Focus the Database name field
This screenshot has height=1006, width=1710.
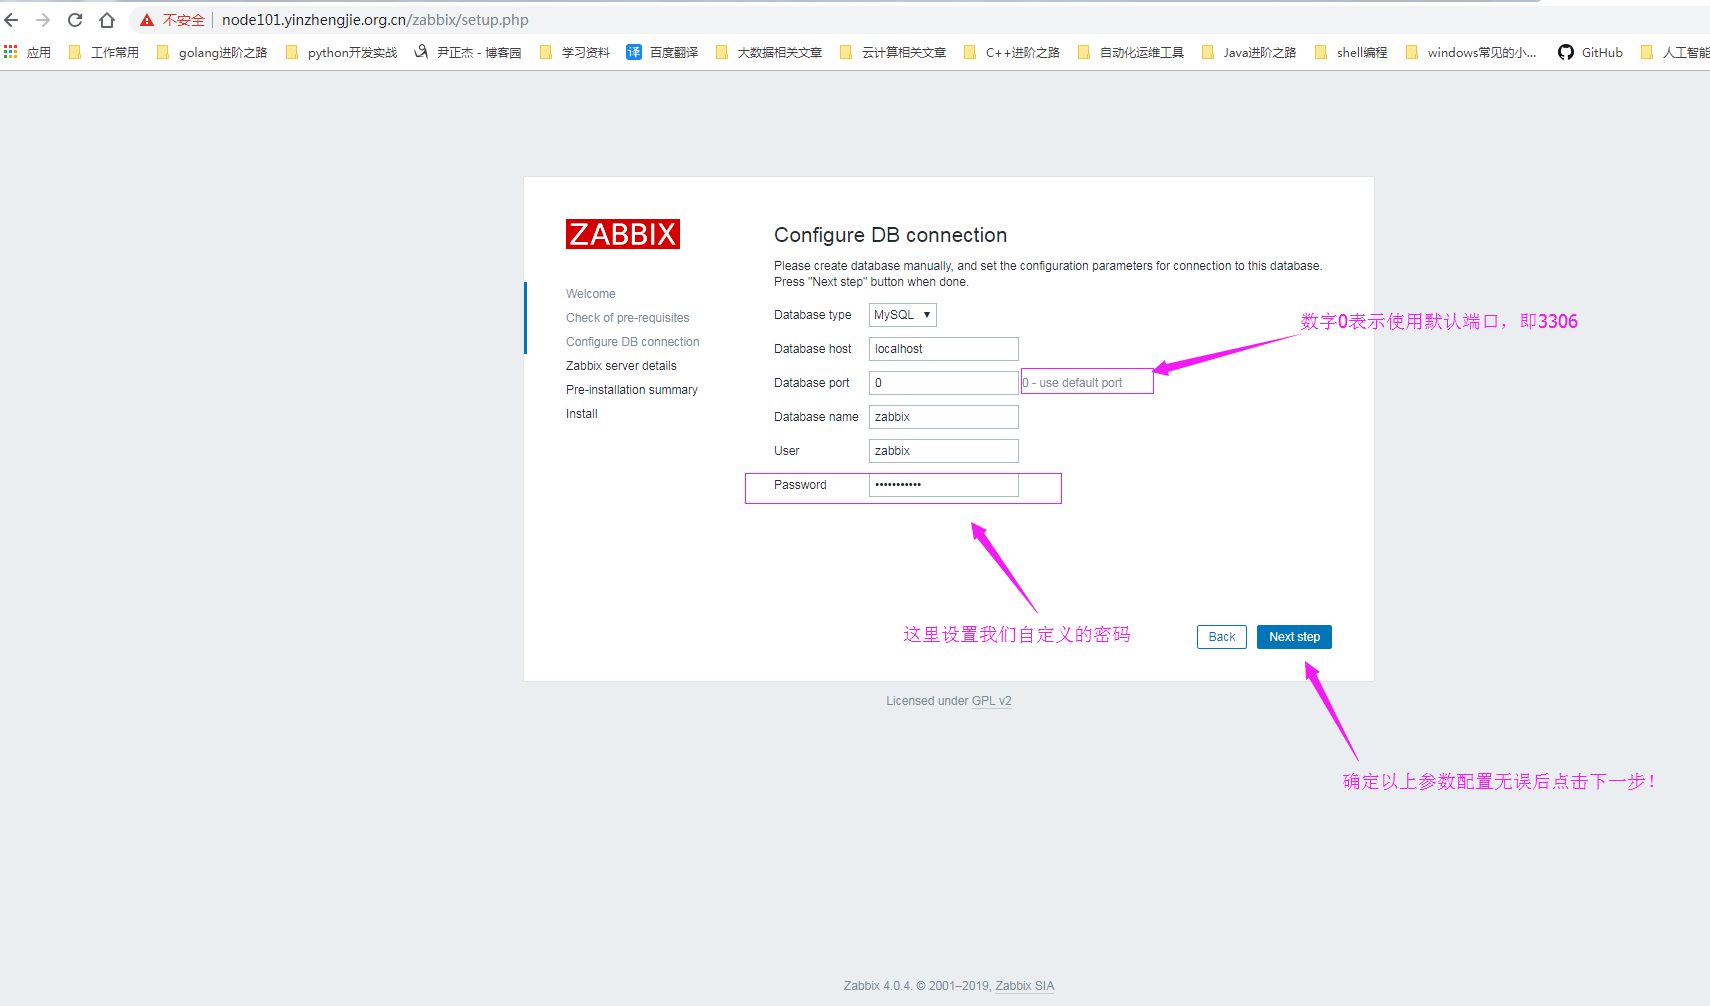[x=944, y=417]
